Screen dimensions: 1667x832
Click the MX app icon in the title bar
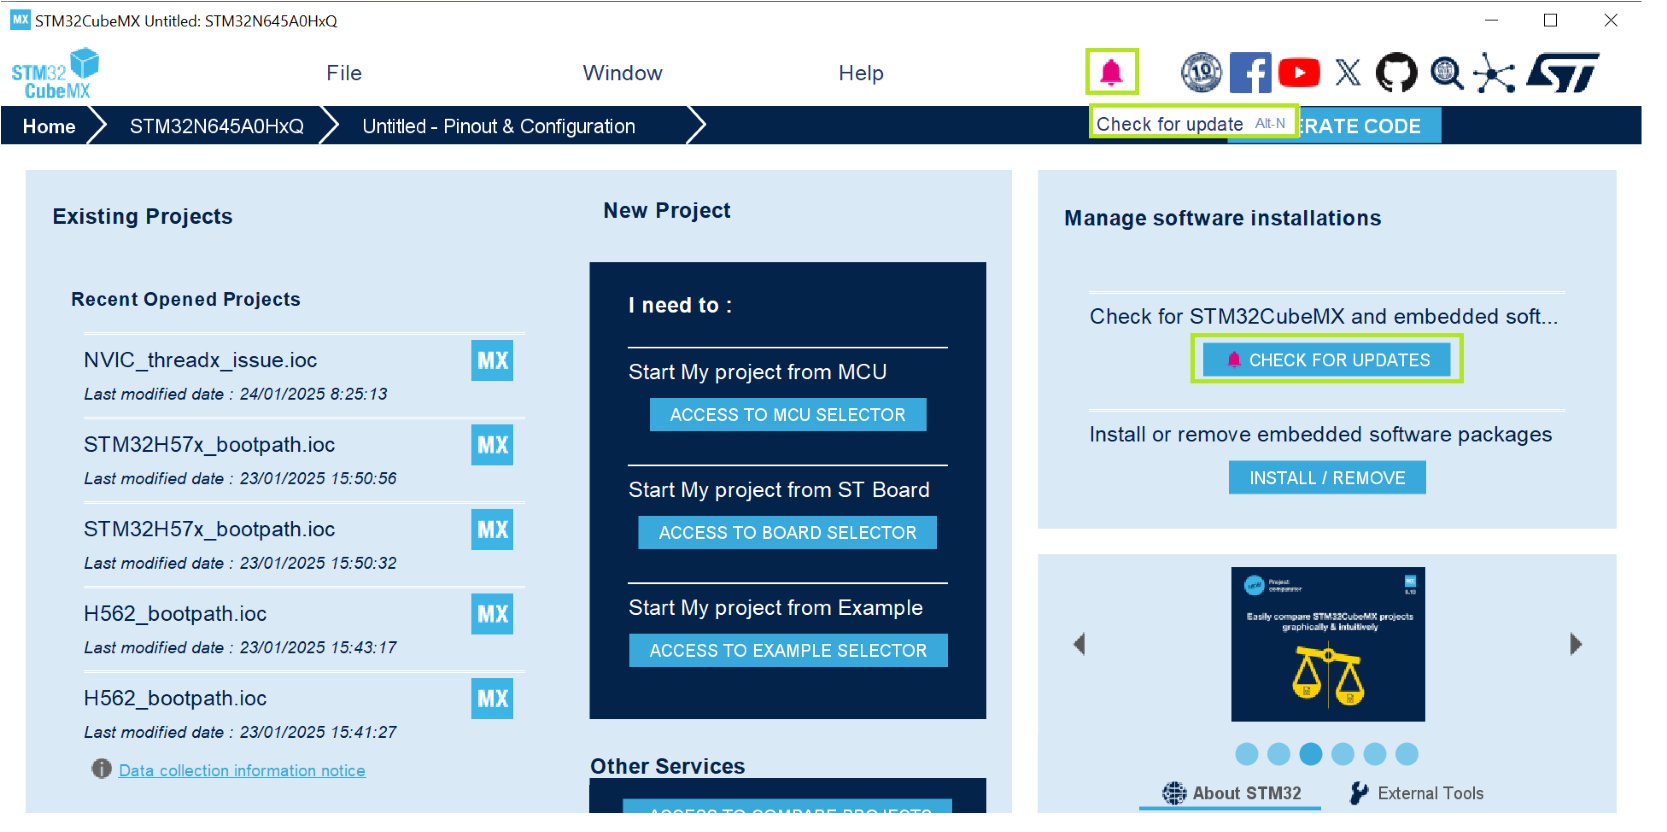click(20, 20)
